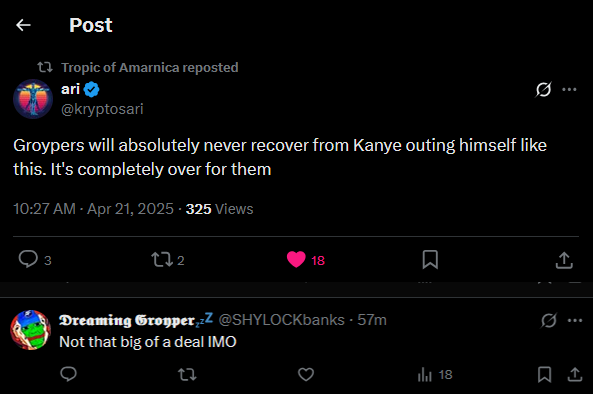Unlike ari's post using the pink heart

[x=296, y=259]
